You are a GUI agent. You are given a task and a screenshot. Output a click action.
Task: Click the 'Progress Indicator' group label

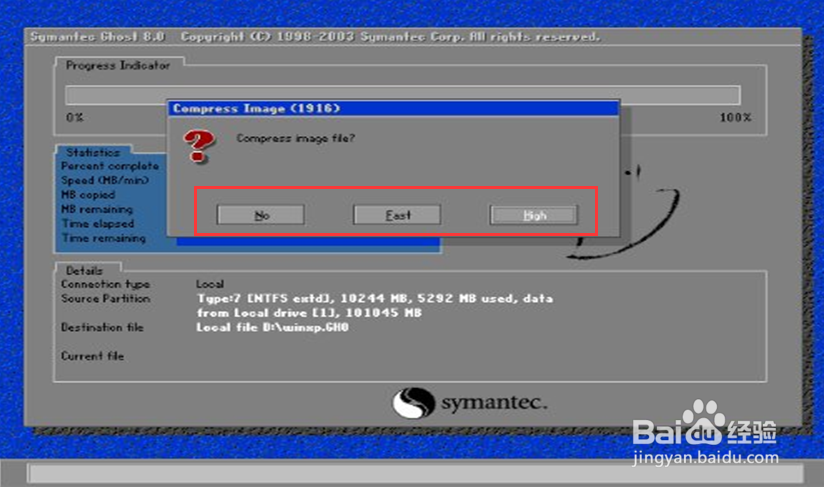118,66
